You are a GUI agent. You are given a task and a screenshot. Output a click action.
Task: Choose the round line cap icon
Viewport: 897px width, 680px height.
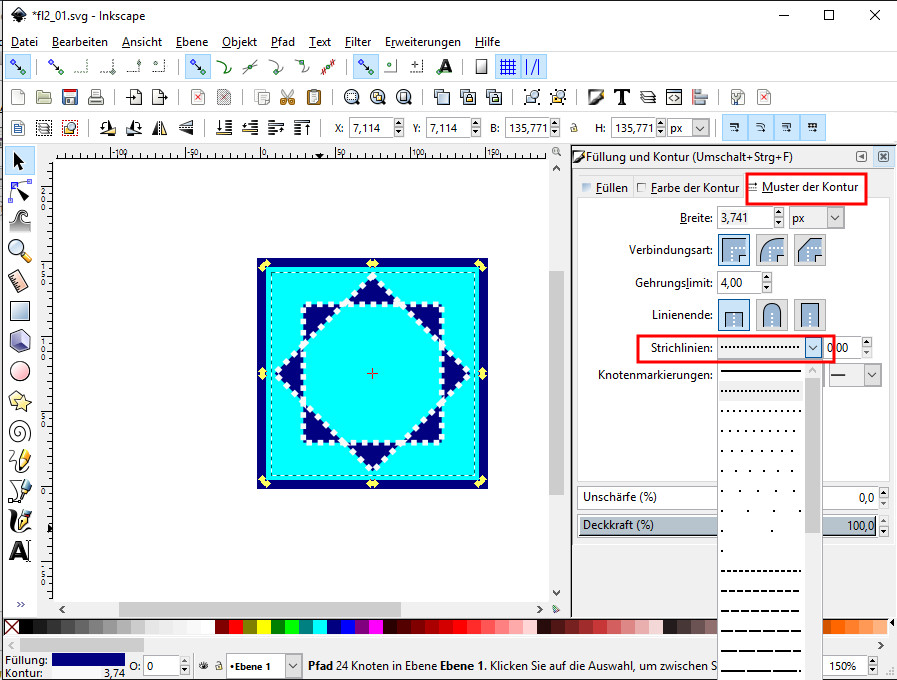[772, 315]
